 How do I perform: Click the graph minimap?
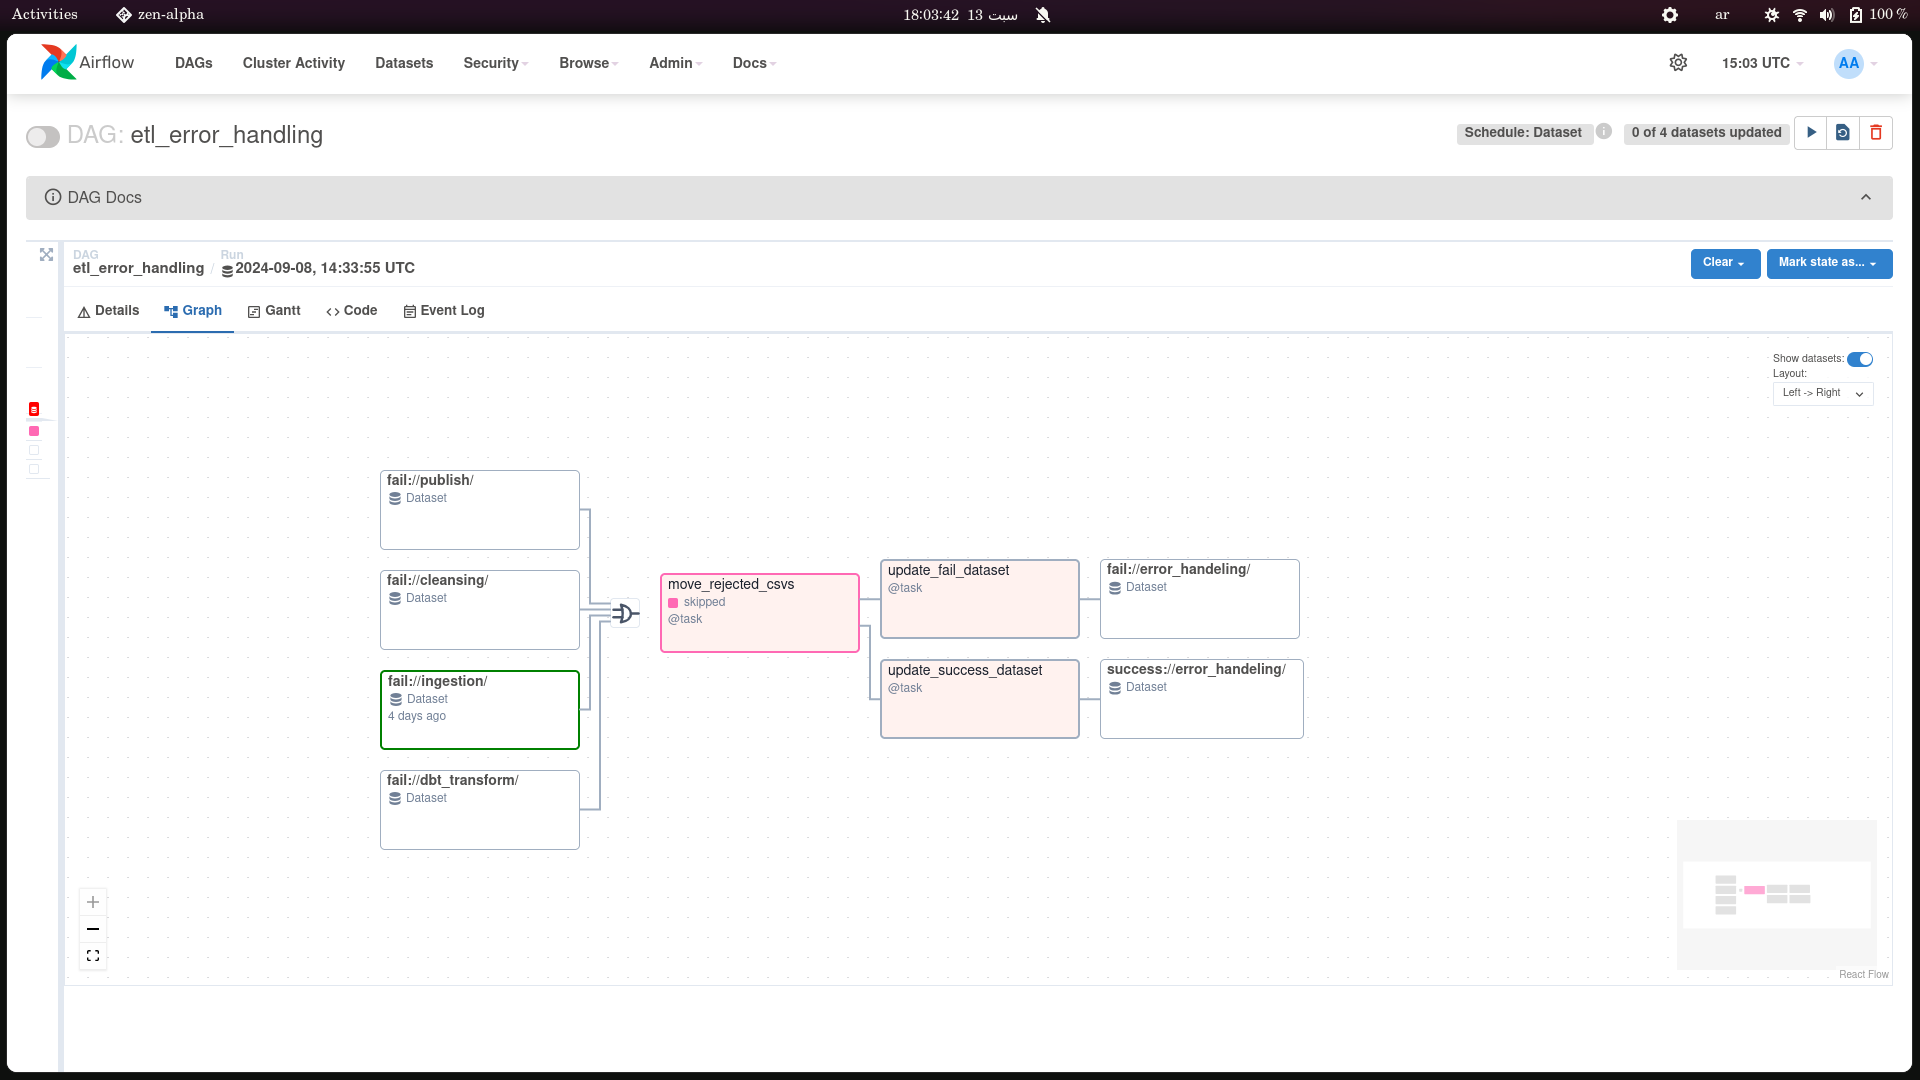click(x=1777, y=895)
